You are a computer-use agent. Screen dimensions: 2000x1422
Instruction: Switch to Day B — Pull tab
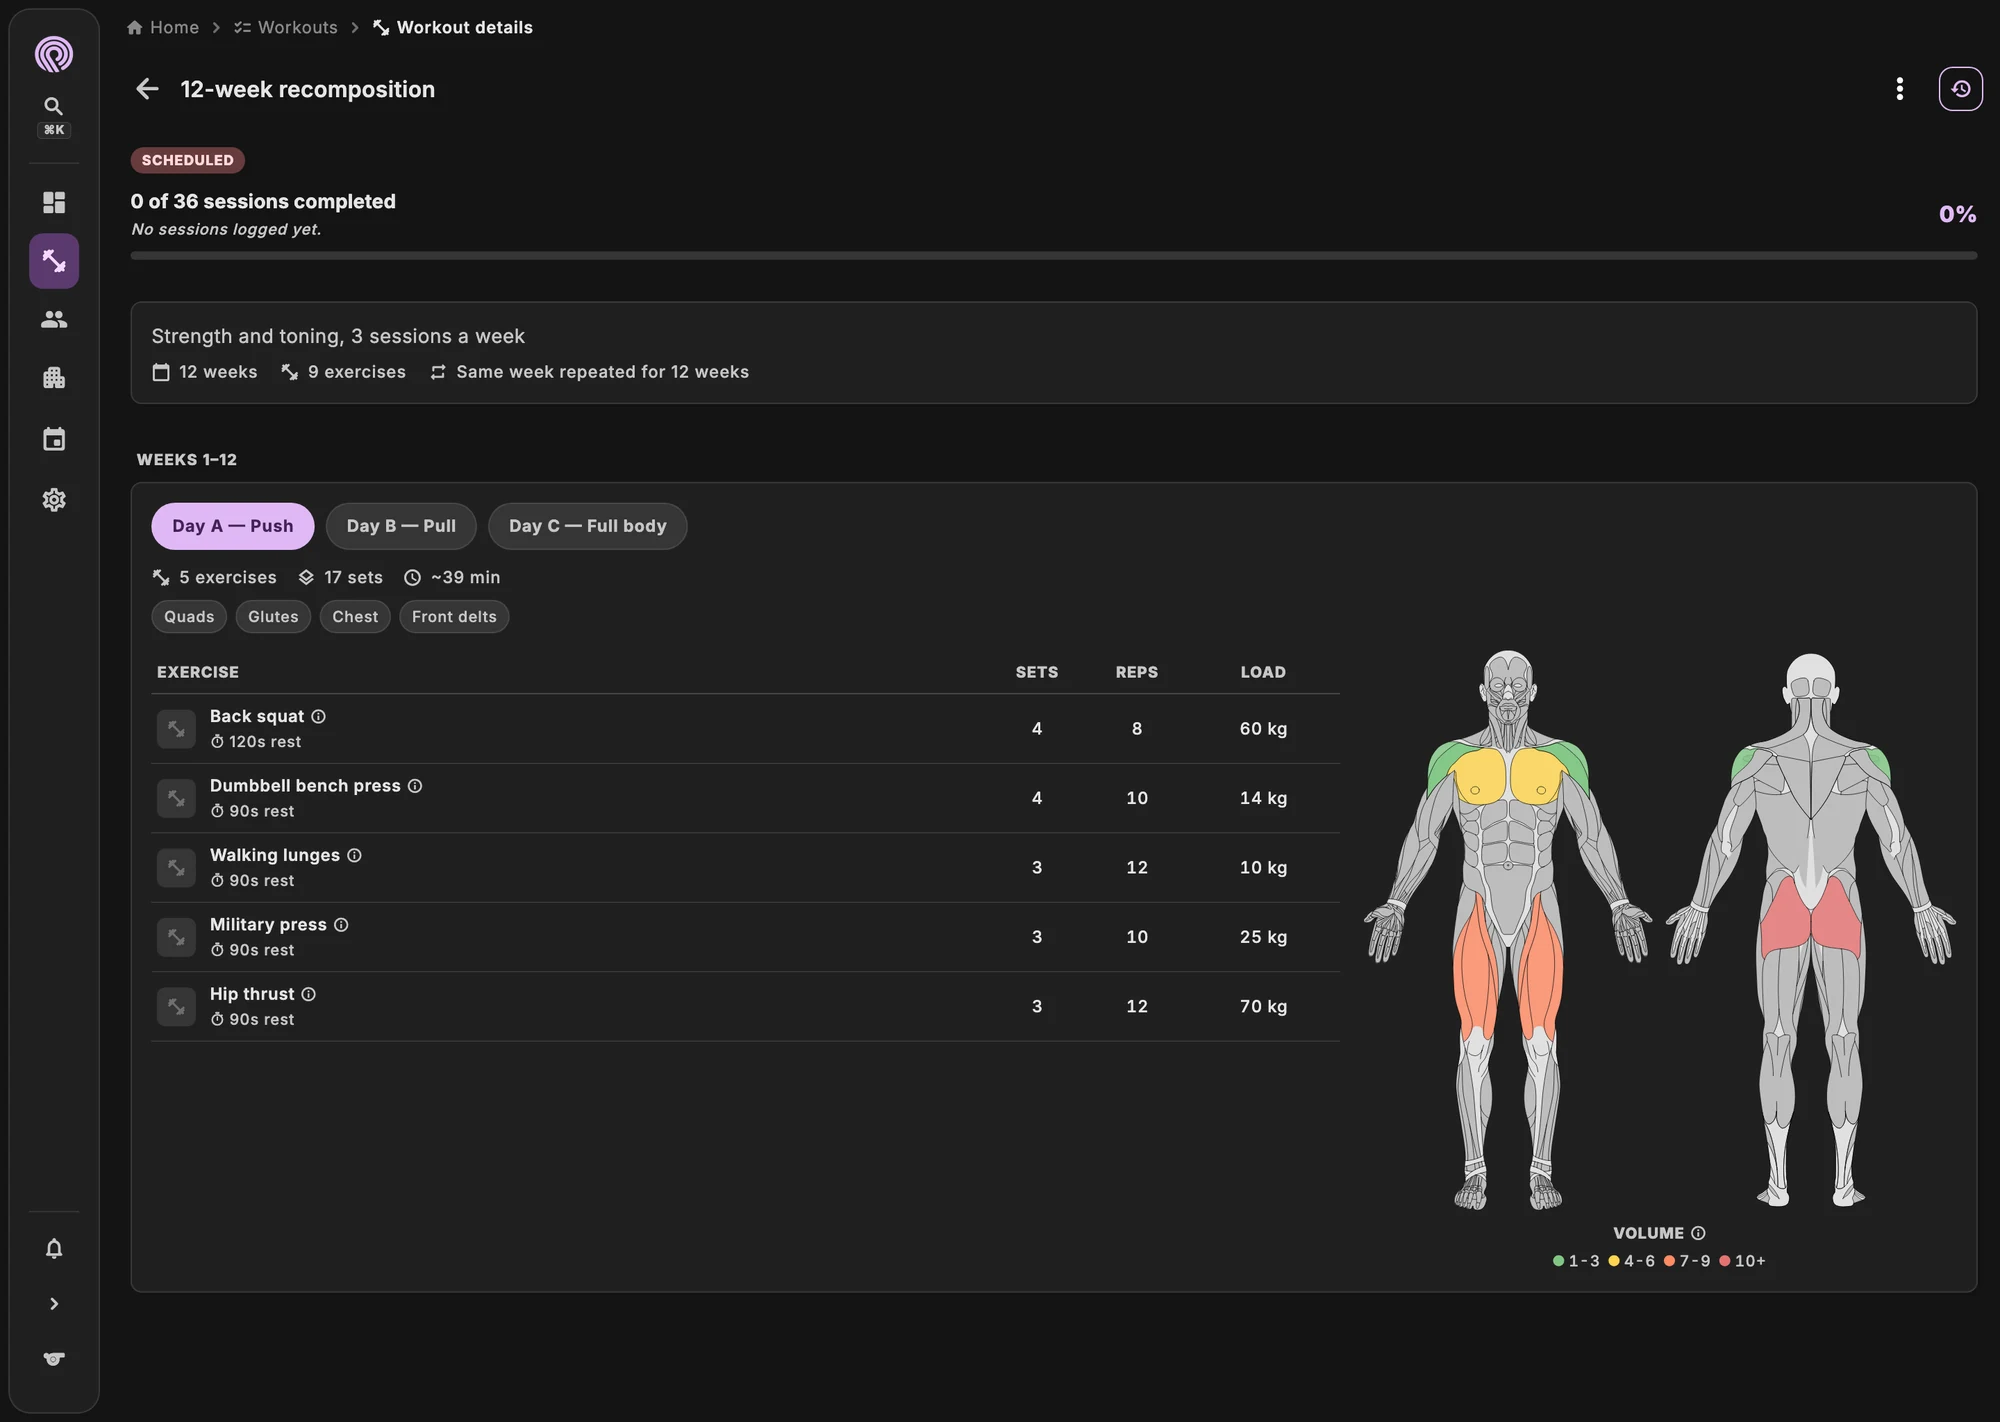tap(401, 526)
